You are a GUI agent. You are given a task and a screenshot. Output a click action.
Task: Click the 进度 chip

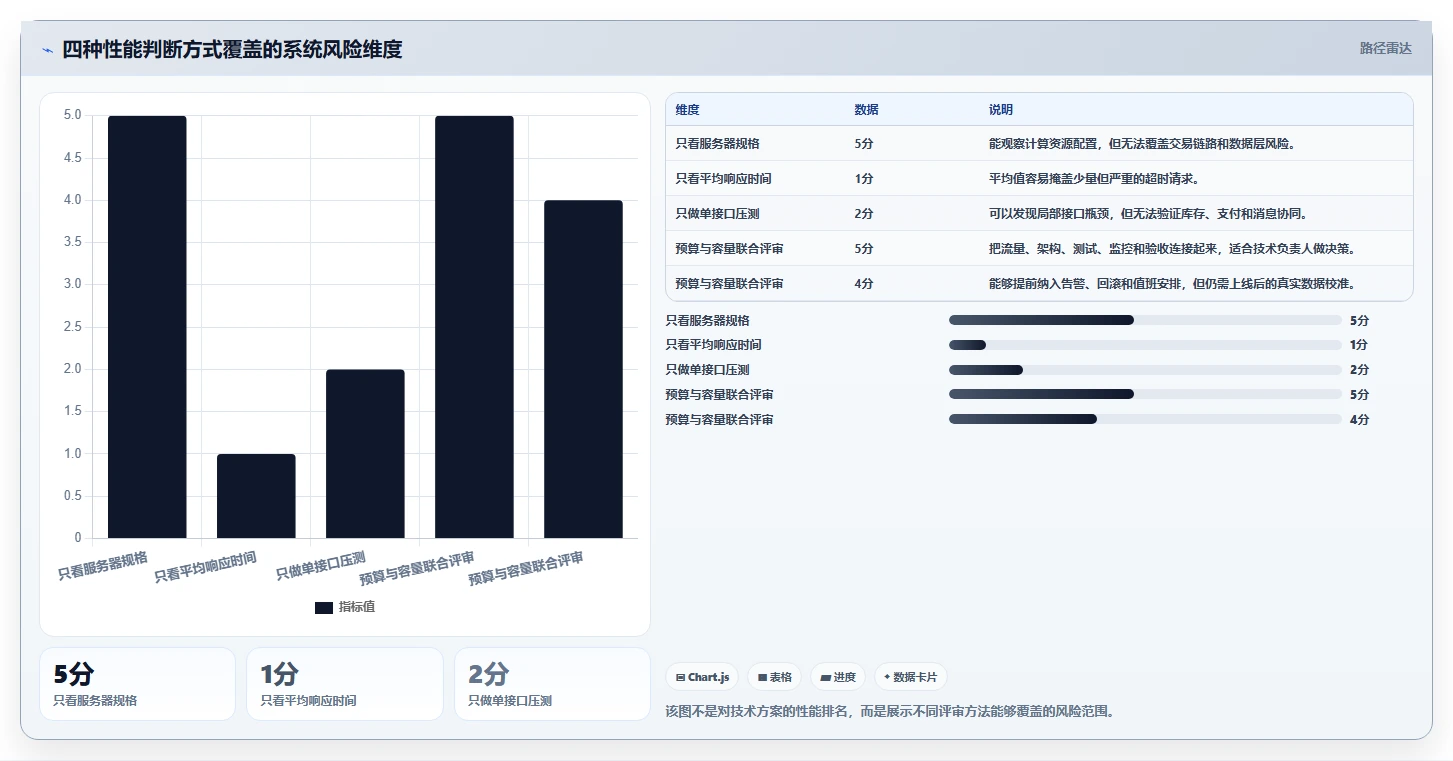pos(839,677)
